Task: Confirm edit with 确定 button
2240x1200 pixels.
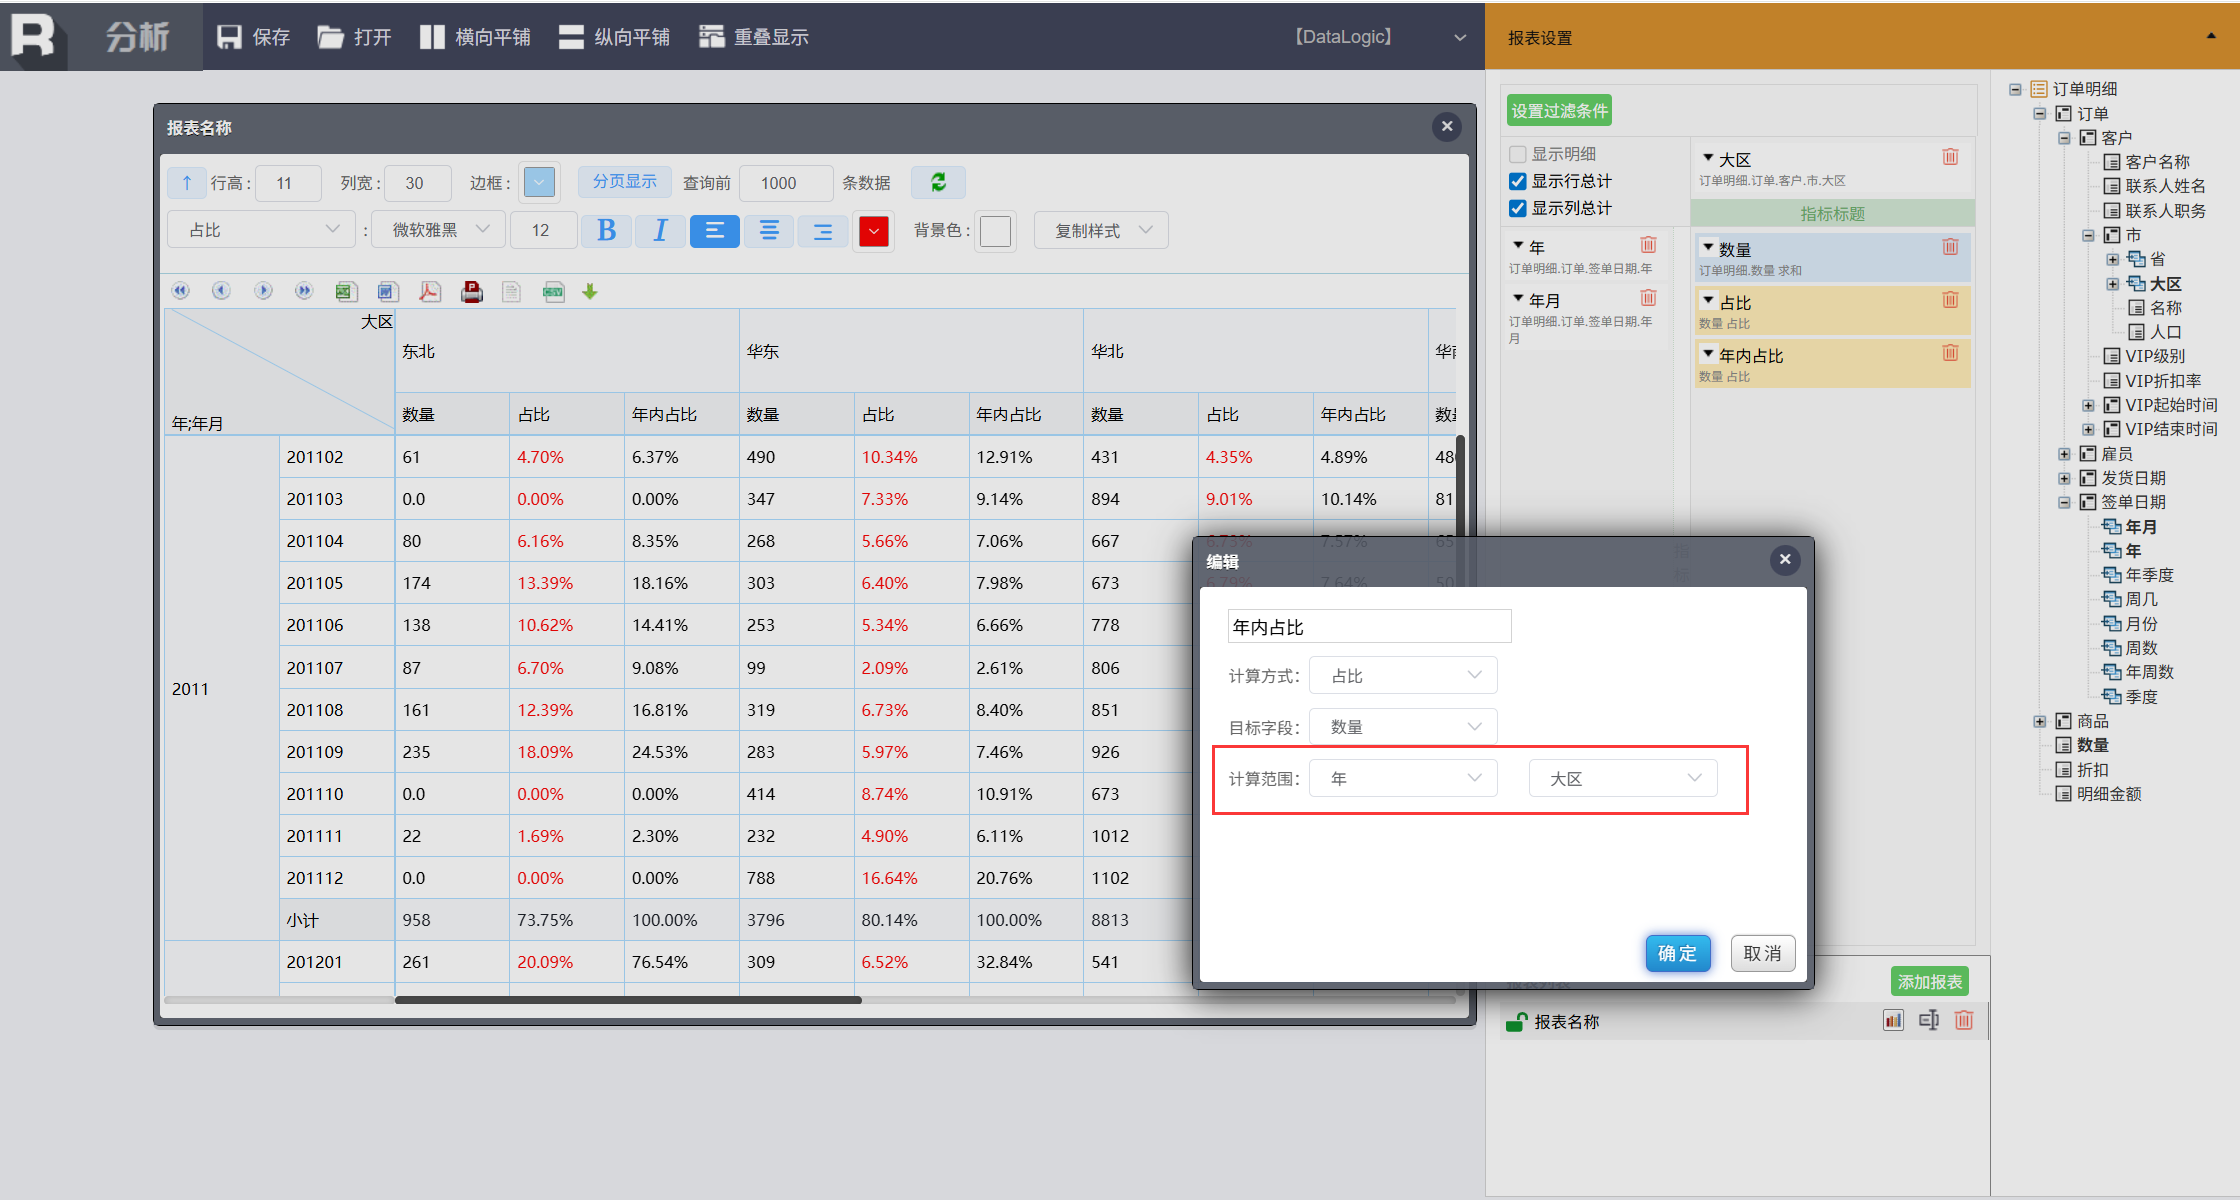Action: pos(1677,953)
